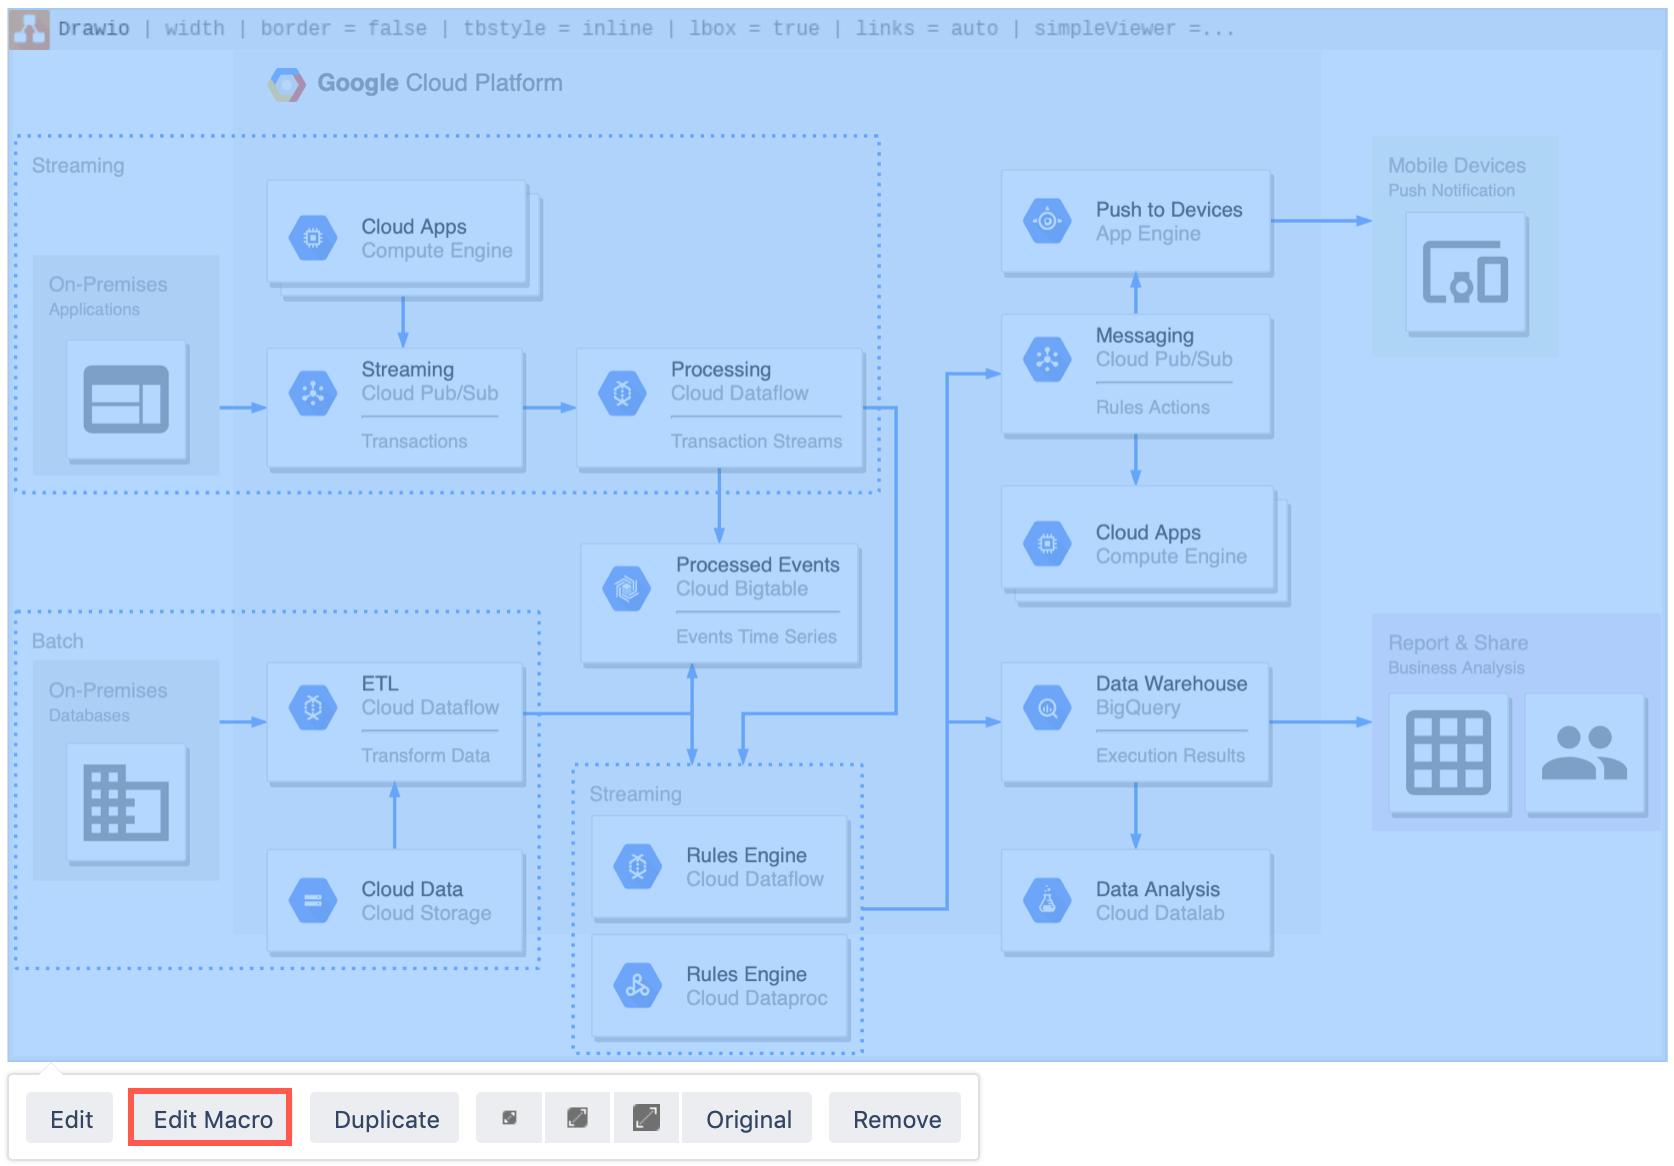Select the medium diagram size icon
Screen dimensions: 1674x1166
(x=577, y=1117)
